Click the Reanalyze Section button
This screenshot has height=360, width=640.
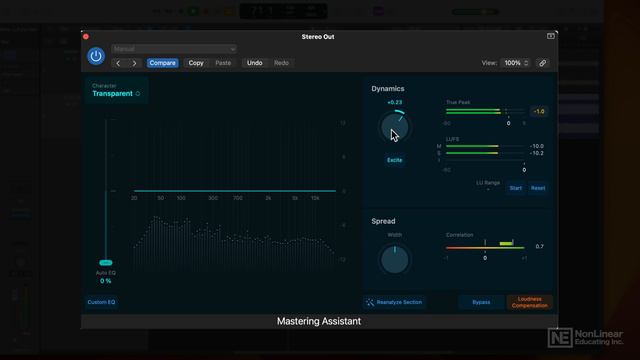pos(394,302)
